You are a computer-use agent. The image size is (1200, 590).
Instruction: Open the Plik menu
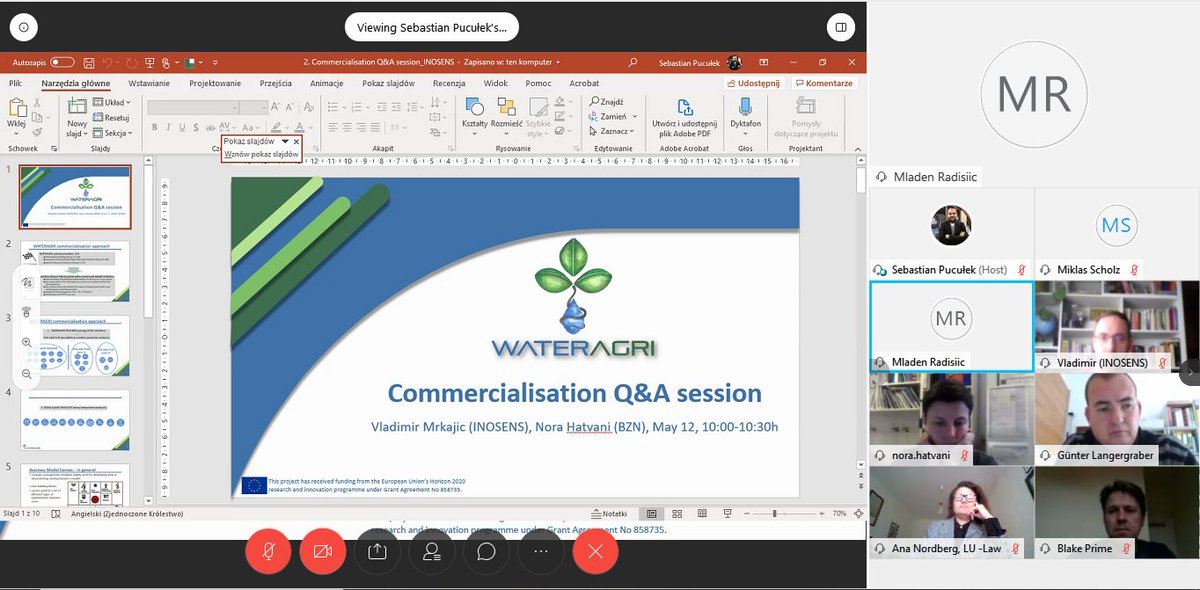click(x=15, y=84)
